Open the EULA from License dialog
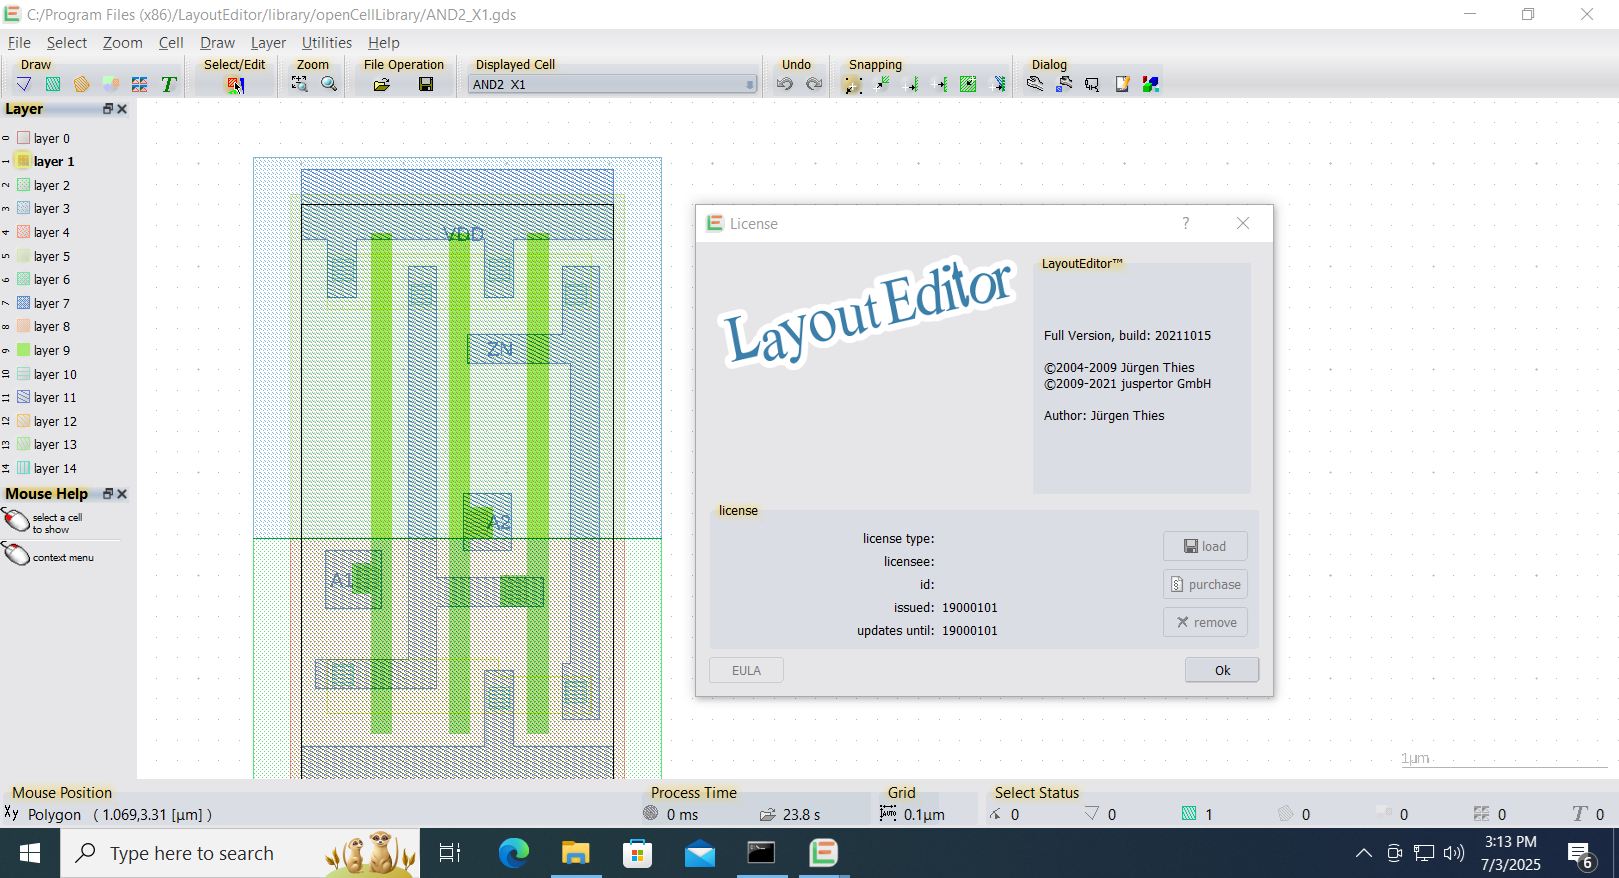This screenshot has height=878, width=1619. point(746,670)
